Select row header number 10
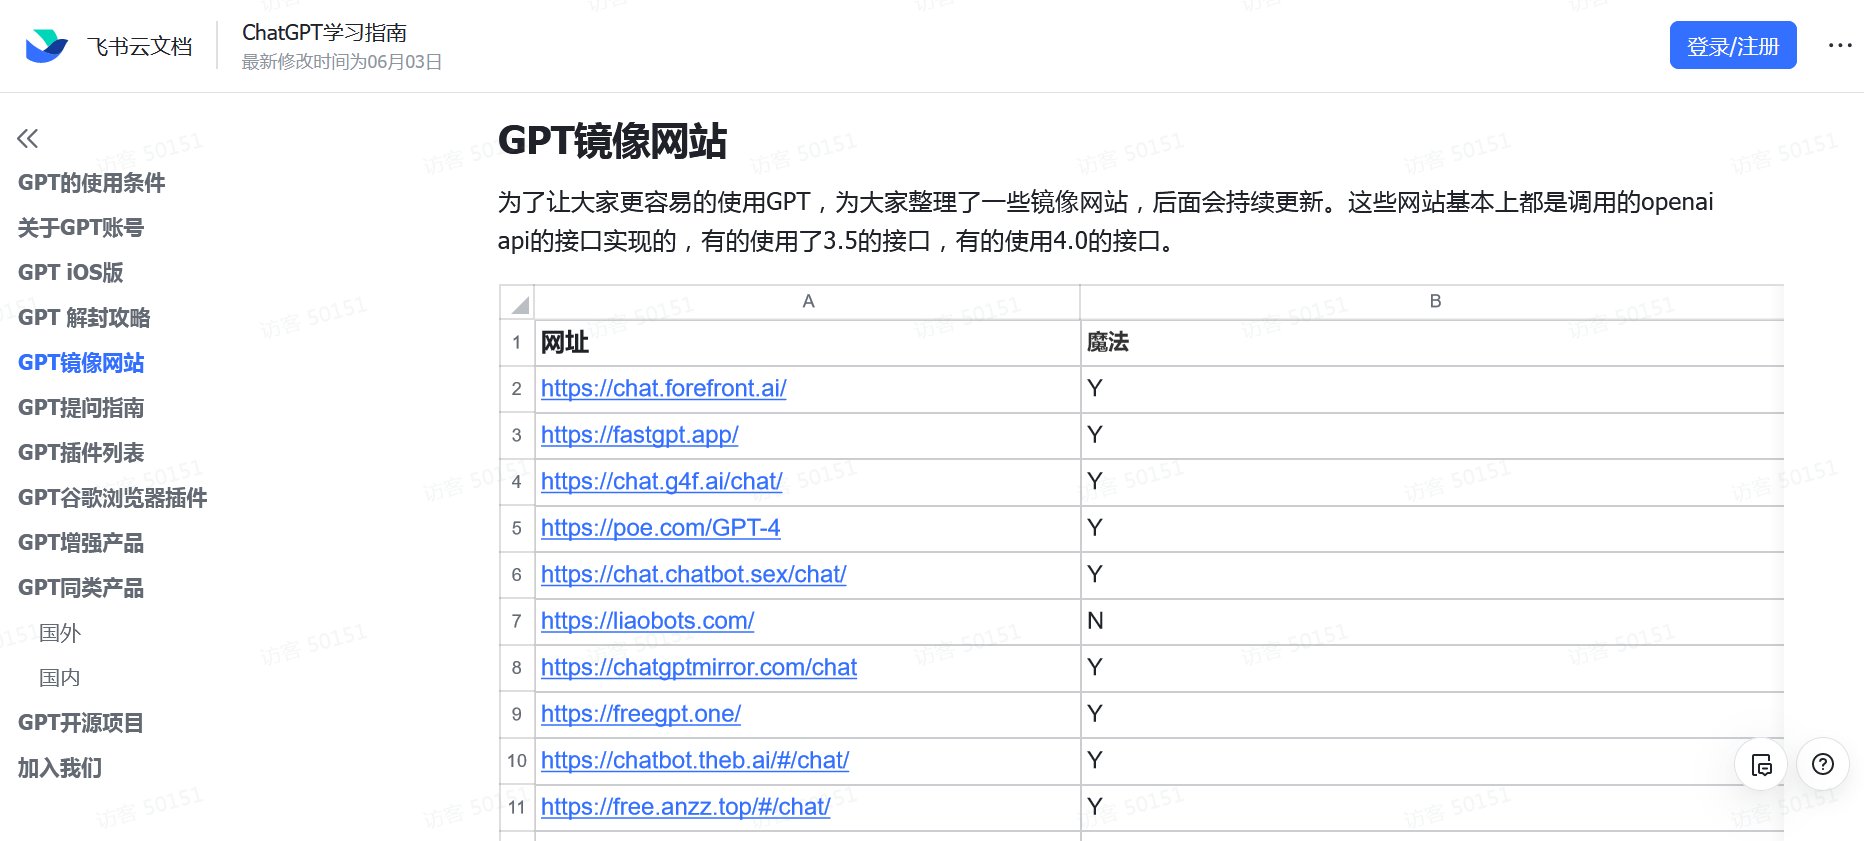Screen dimensions: 1864x841 coord(517,761)
